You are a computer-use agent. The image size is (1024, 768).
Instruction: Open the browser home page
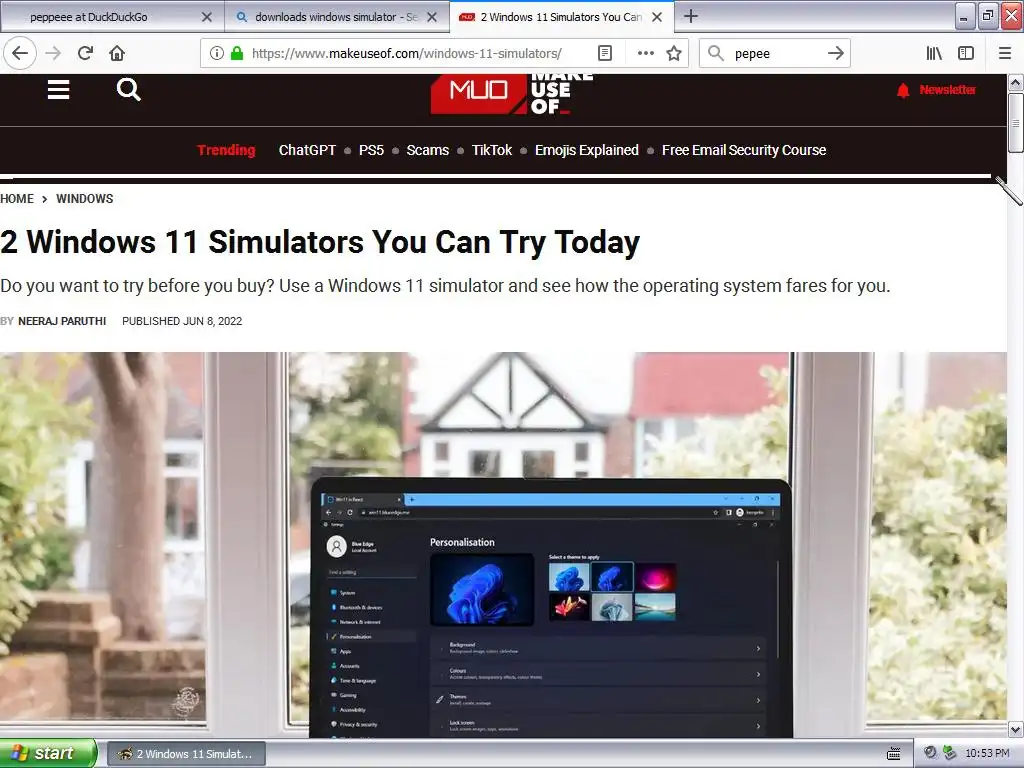pyautogui.click(x=117, y=54)
